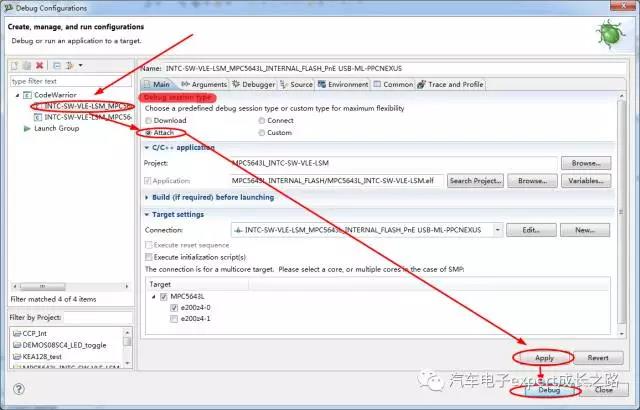Viewport: 640px width, 410px height.
Task: Click the duplicate launch configuration icon
Action: [x=27, y=65]
